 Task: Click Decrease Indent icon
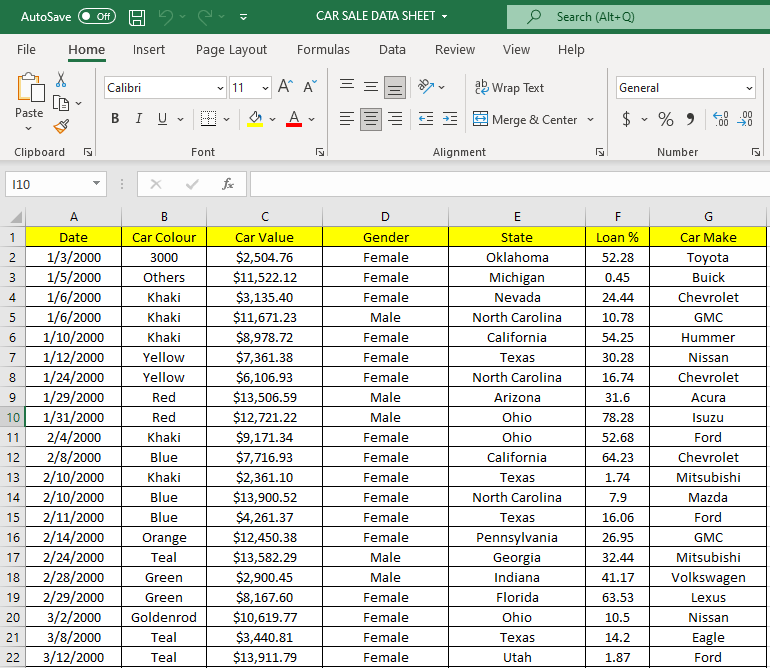[x=426, y=119]
